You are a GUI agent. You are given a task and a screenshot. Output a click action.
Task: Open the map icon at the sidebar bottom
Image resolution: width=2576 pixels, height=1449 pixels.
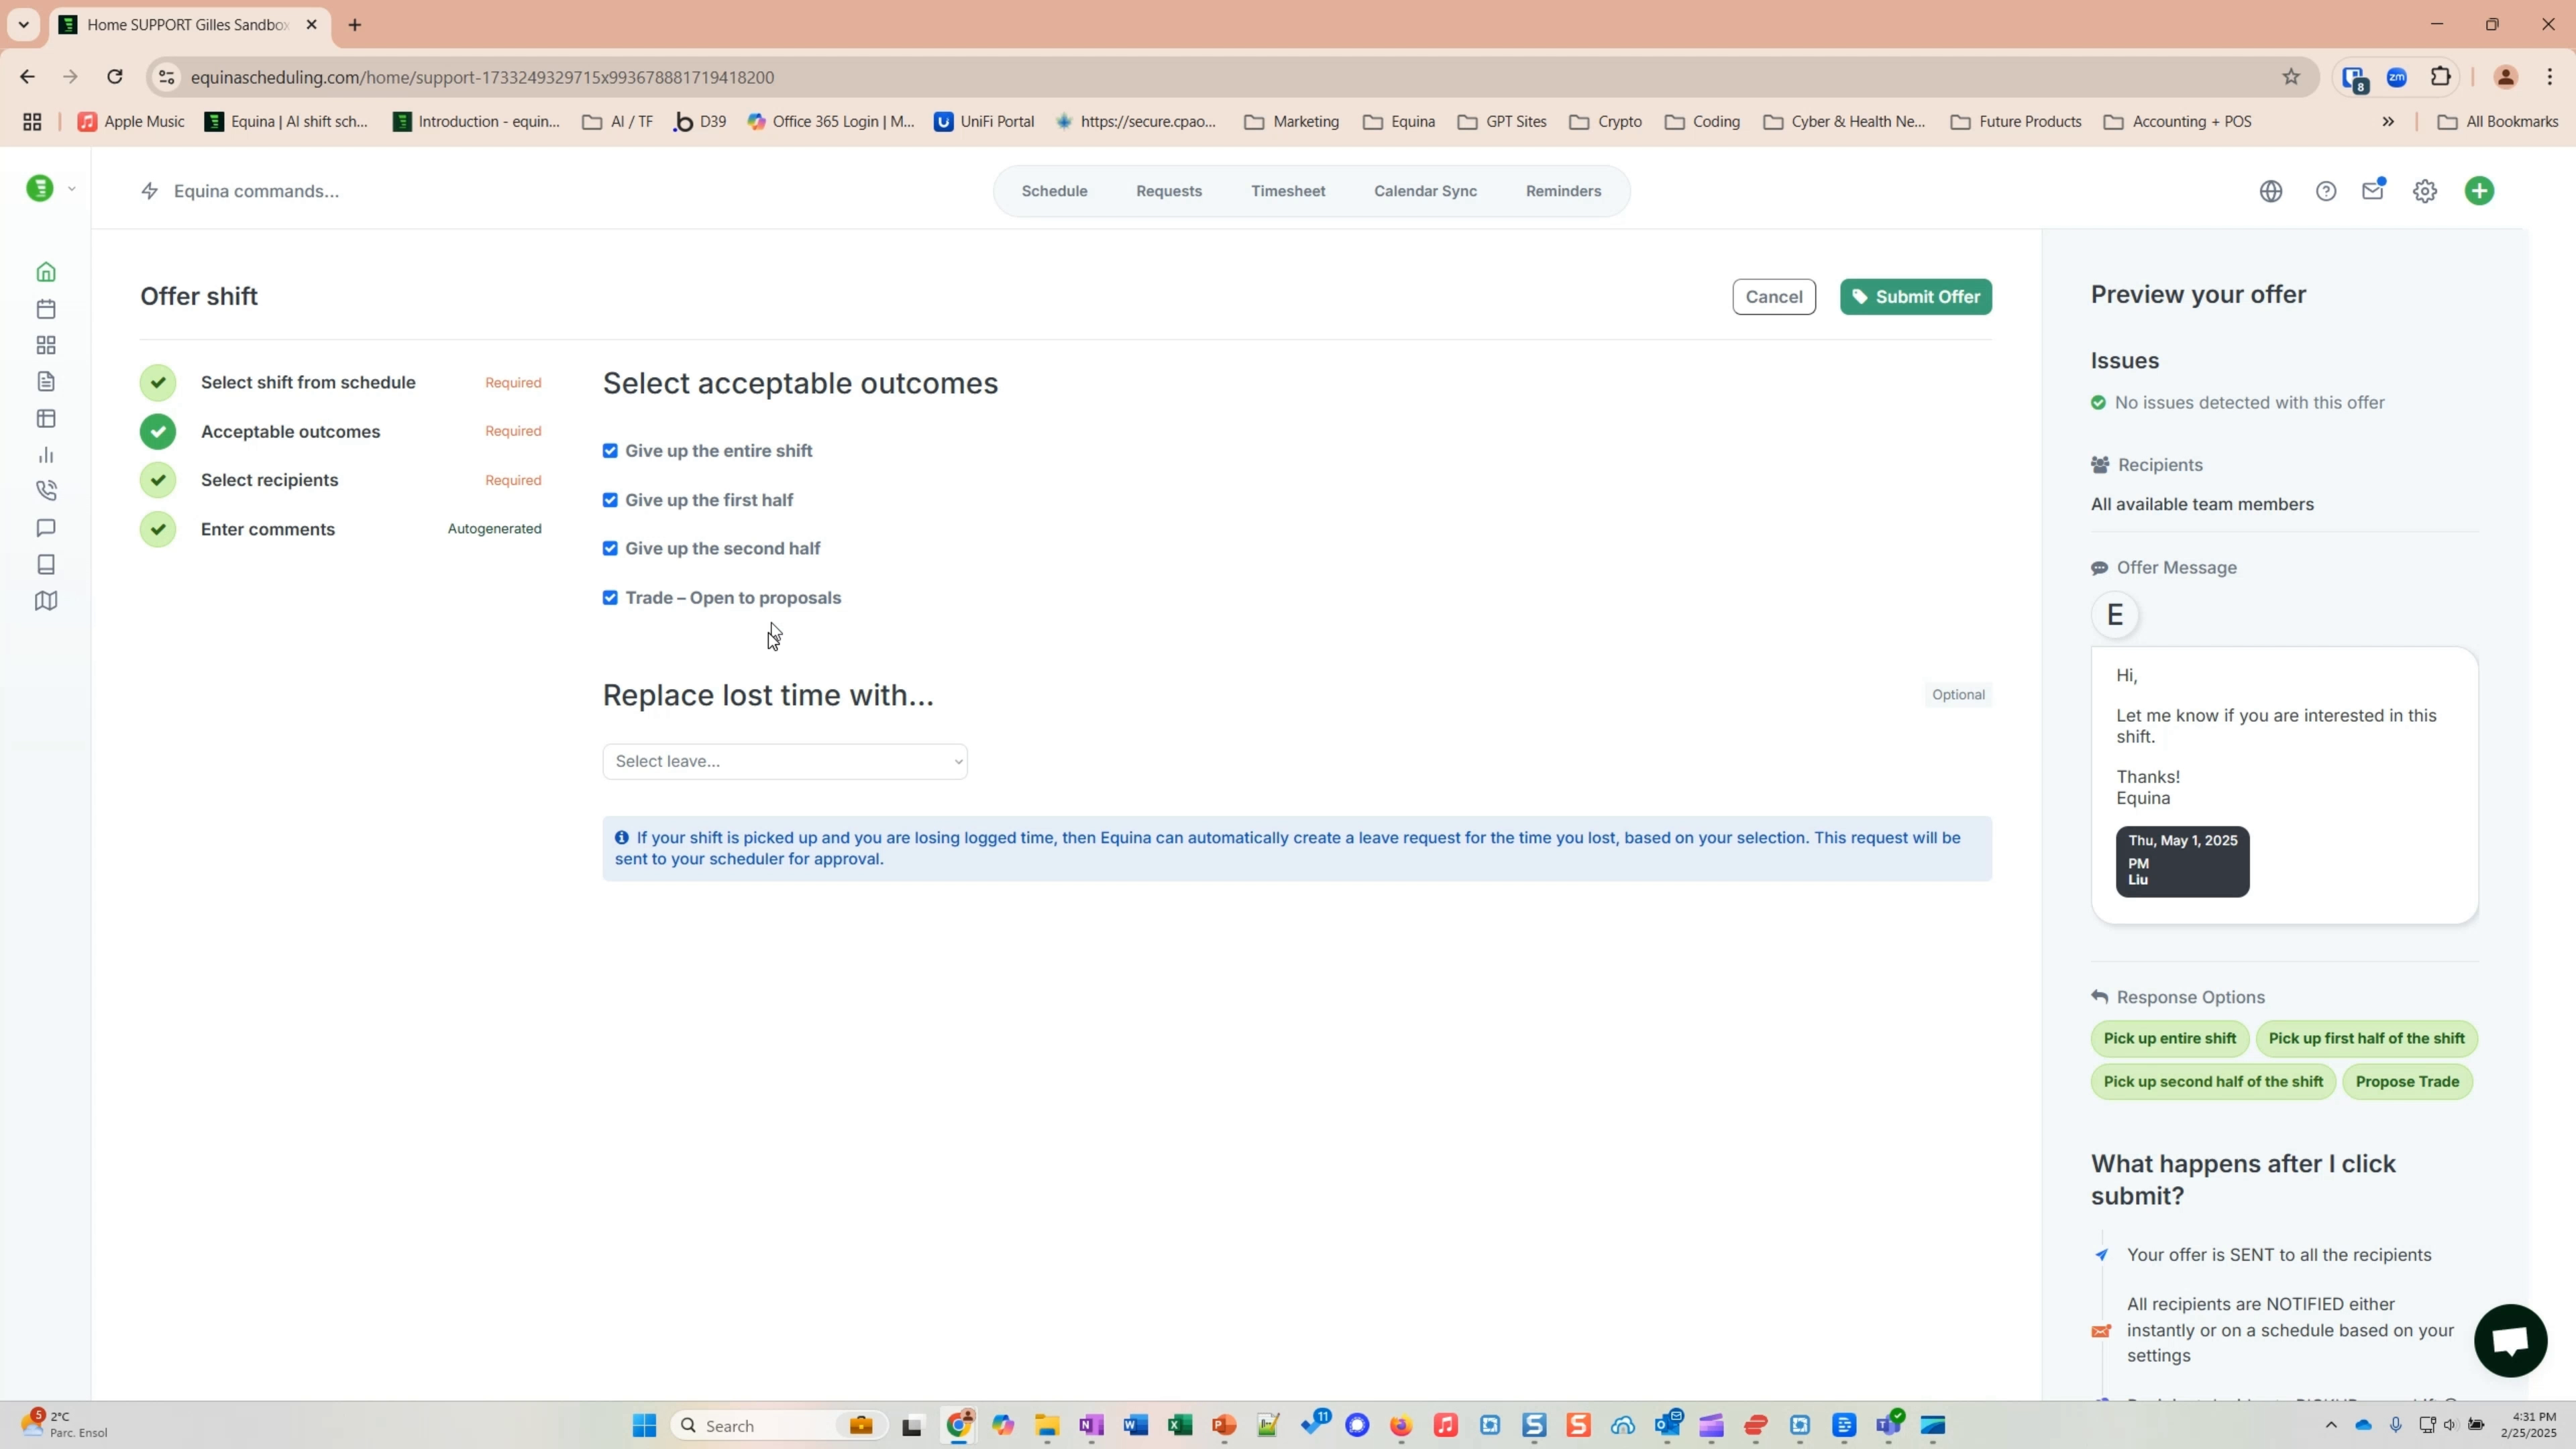click(x=46, y=600)
